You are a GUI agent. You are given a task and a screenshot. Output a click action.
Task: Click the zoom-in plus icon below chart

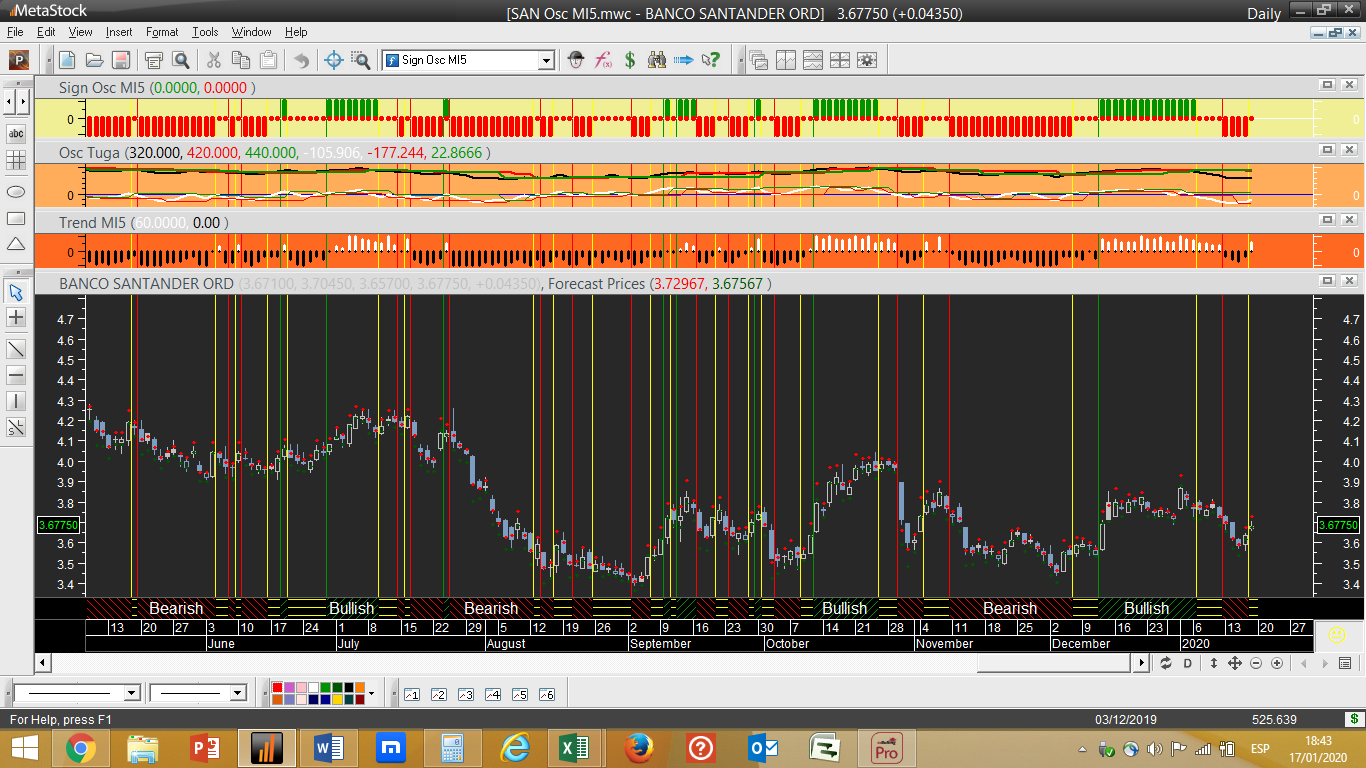(1277, 663)
